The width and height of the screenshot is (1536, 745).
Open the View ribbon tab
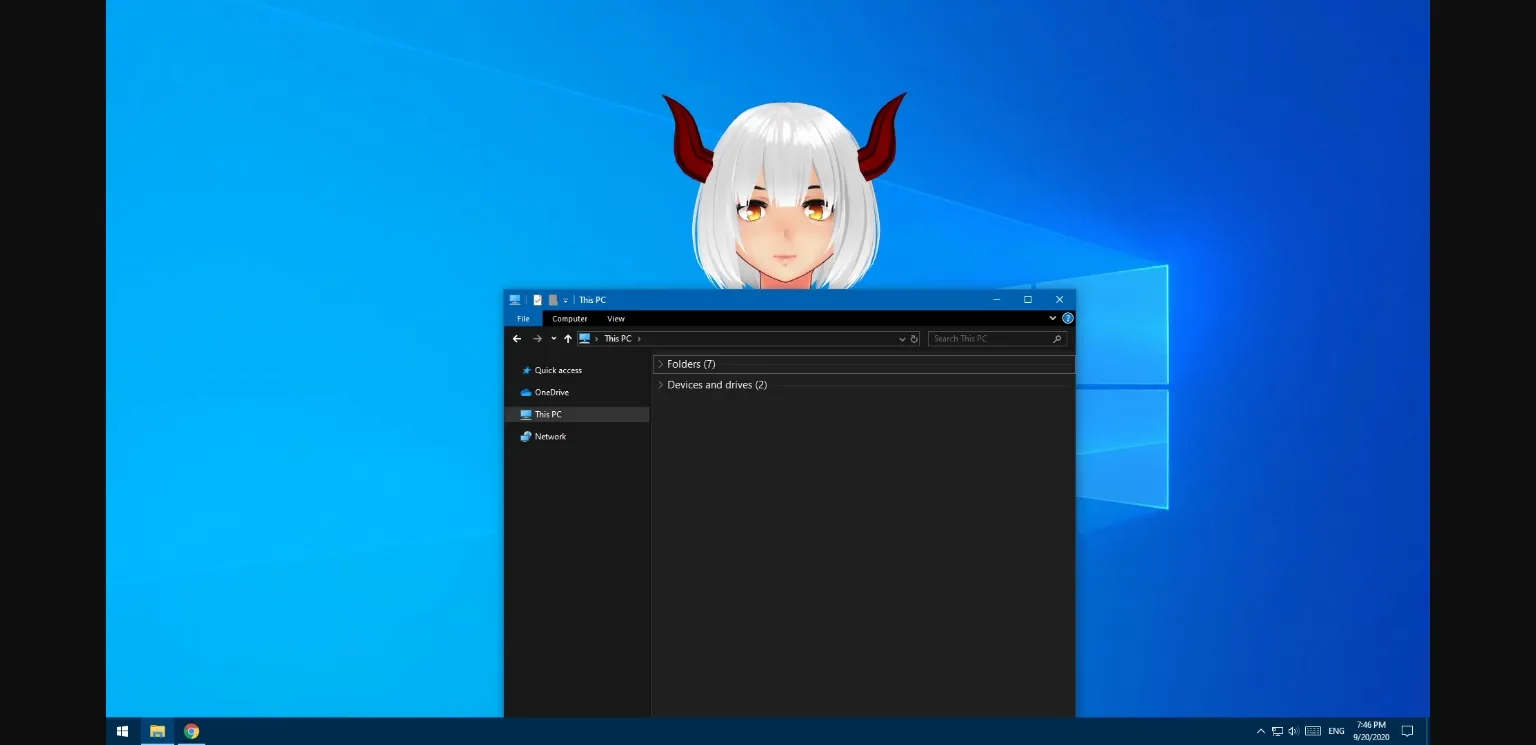pyautogui.click(x=615, y=318)
